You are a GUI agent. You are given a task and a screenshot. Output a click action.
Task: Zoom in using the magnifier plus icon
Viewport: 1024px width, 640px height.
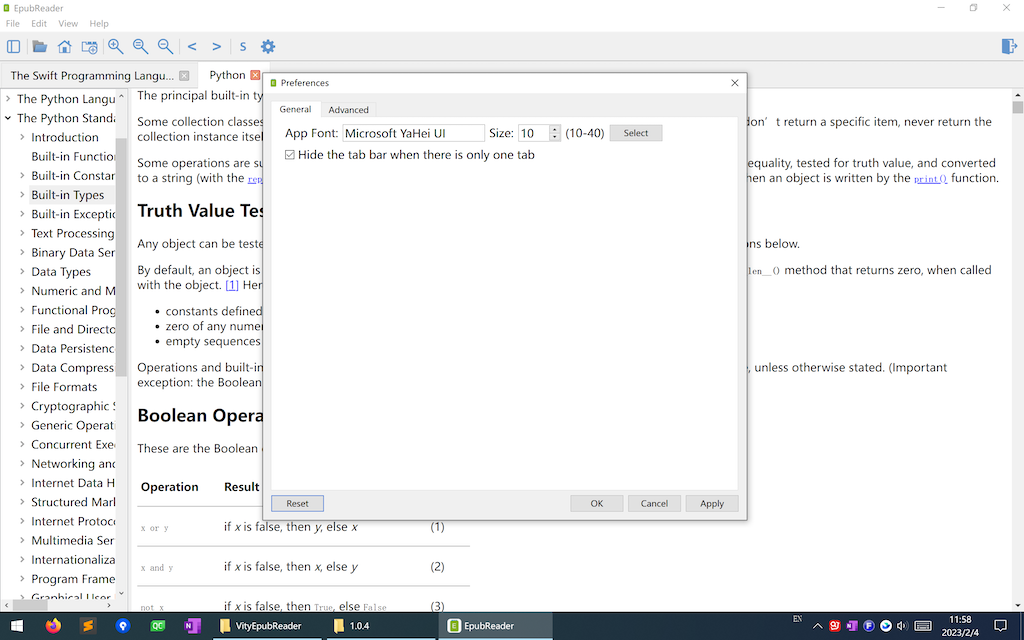pyautogui.click(x=115, y=46)
